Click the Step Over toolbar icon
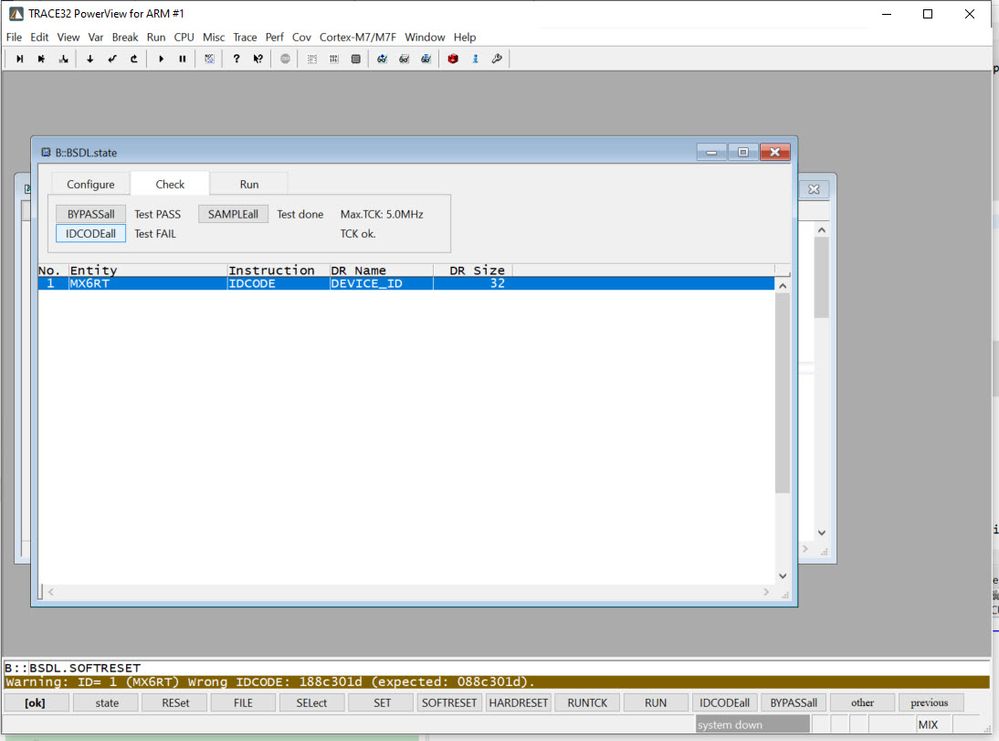Image resolution: width=999 pixels, height=741 pixels. click(x=41, y=59)
